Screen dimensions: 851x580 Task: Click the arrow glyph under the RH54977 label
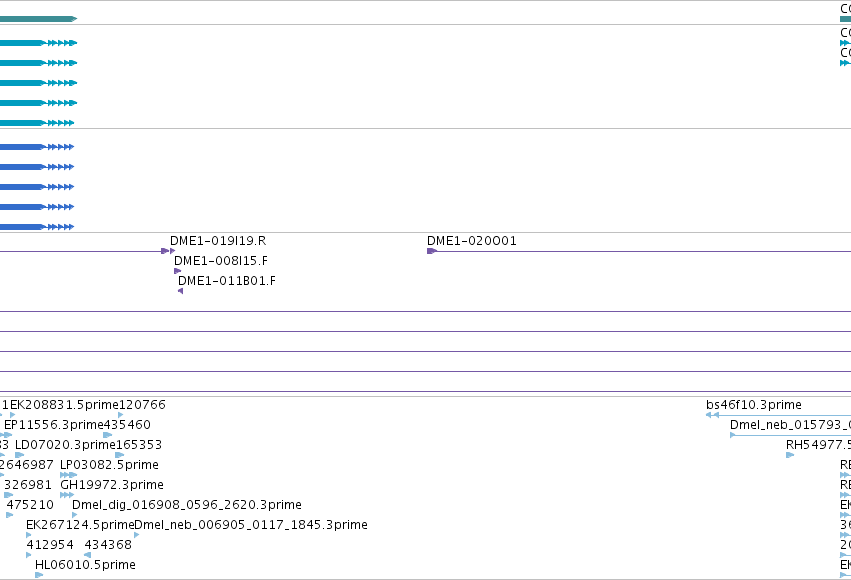790,455
